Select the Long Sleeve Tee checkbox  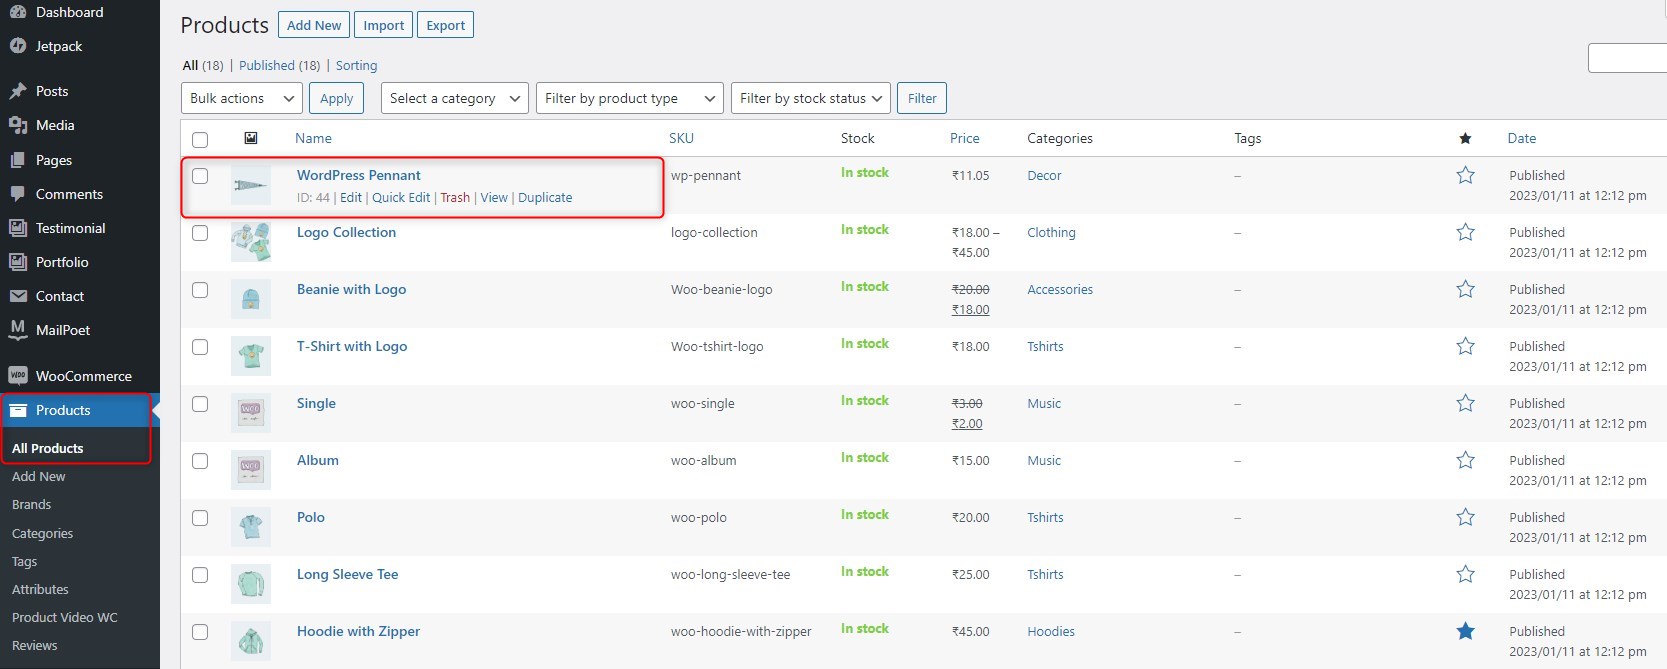[200, 574]
